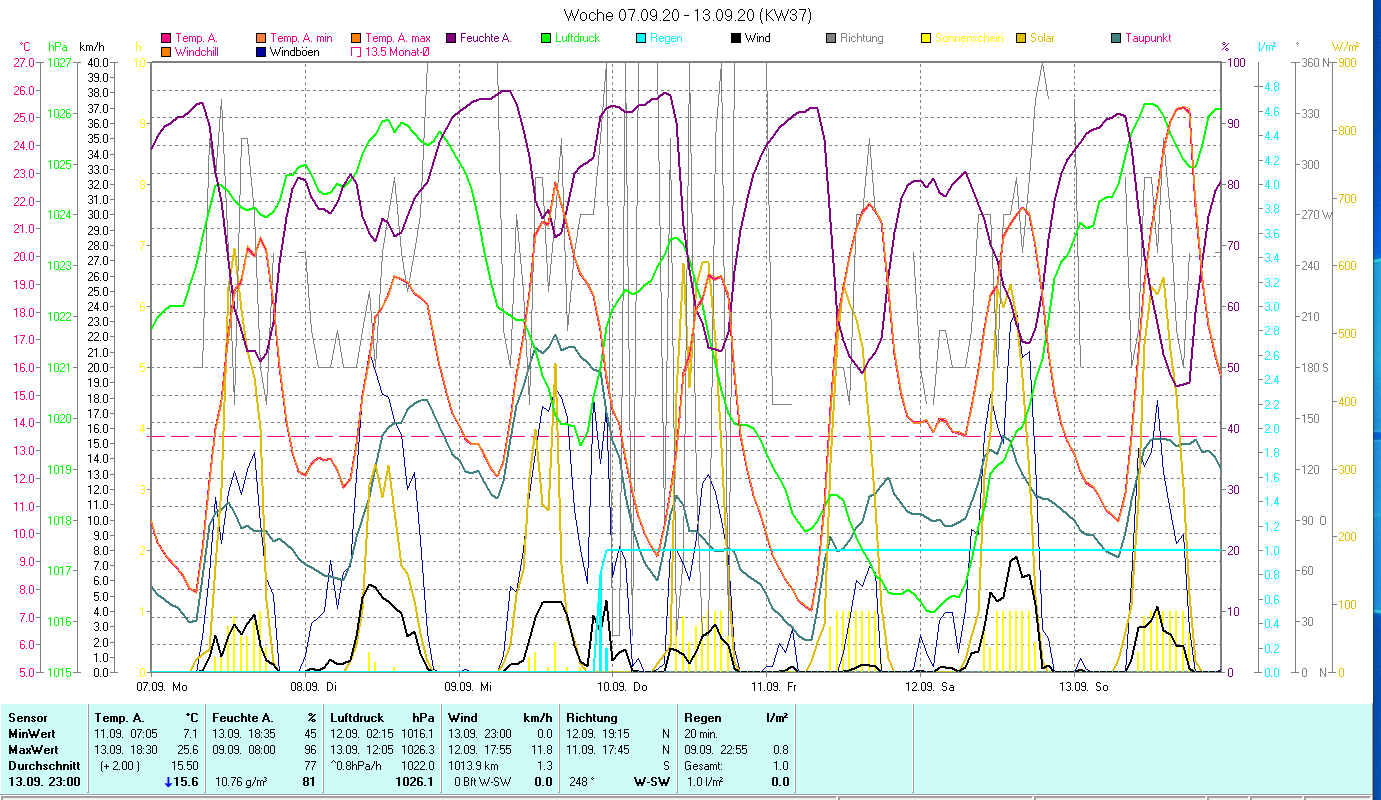Click the 'Luftdruck' legend label at the top

point(579,38)
